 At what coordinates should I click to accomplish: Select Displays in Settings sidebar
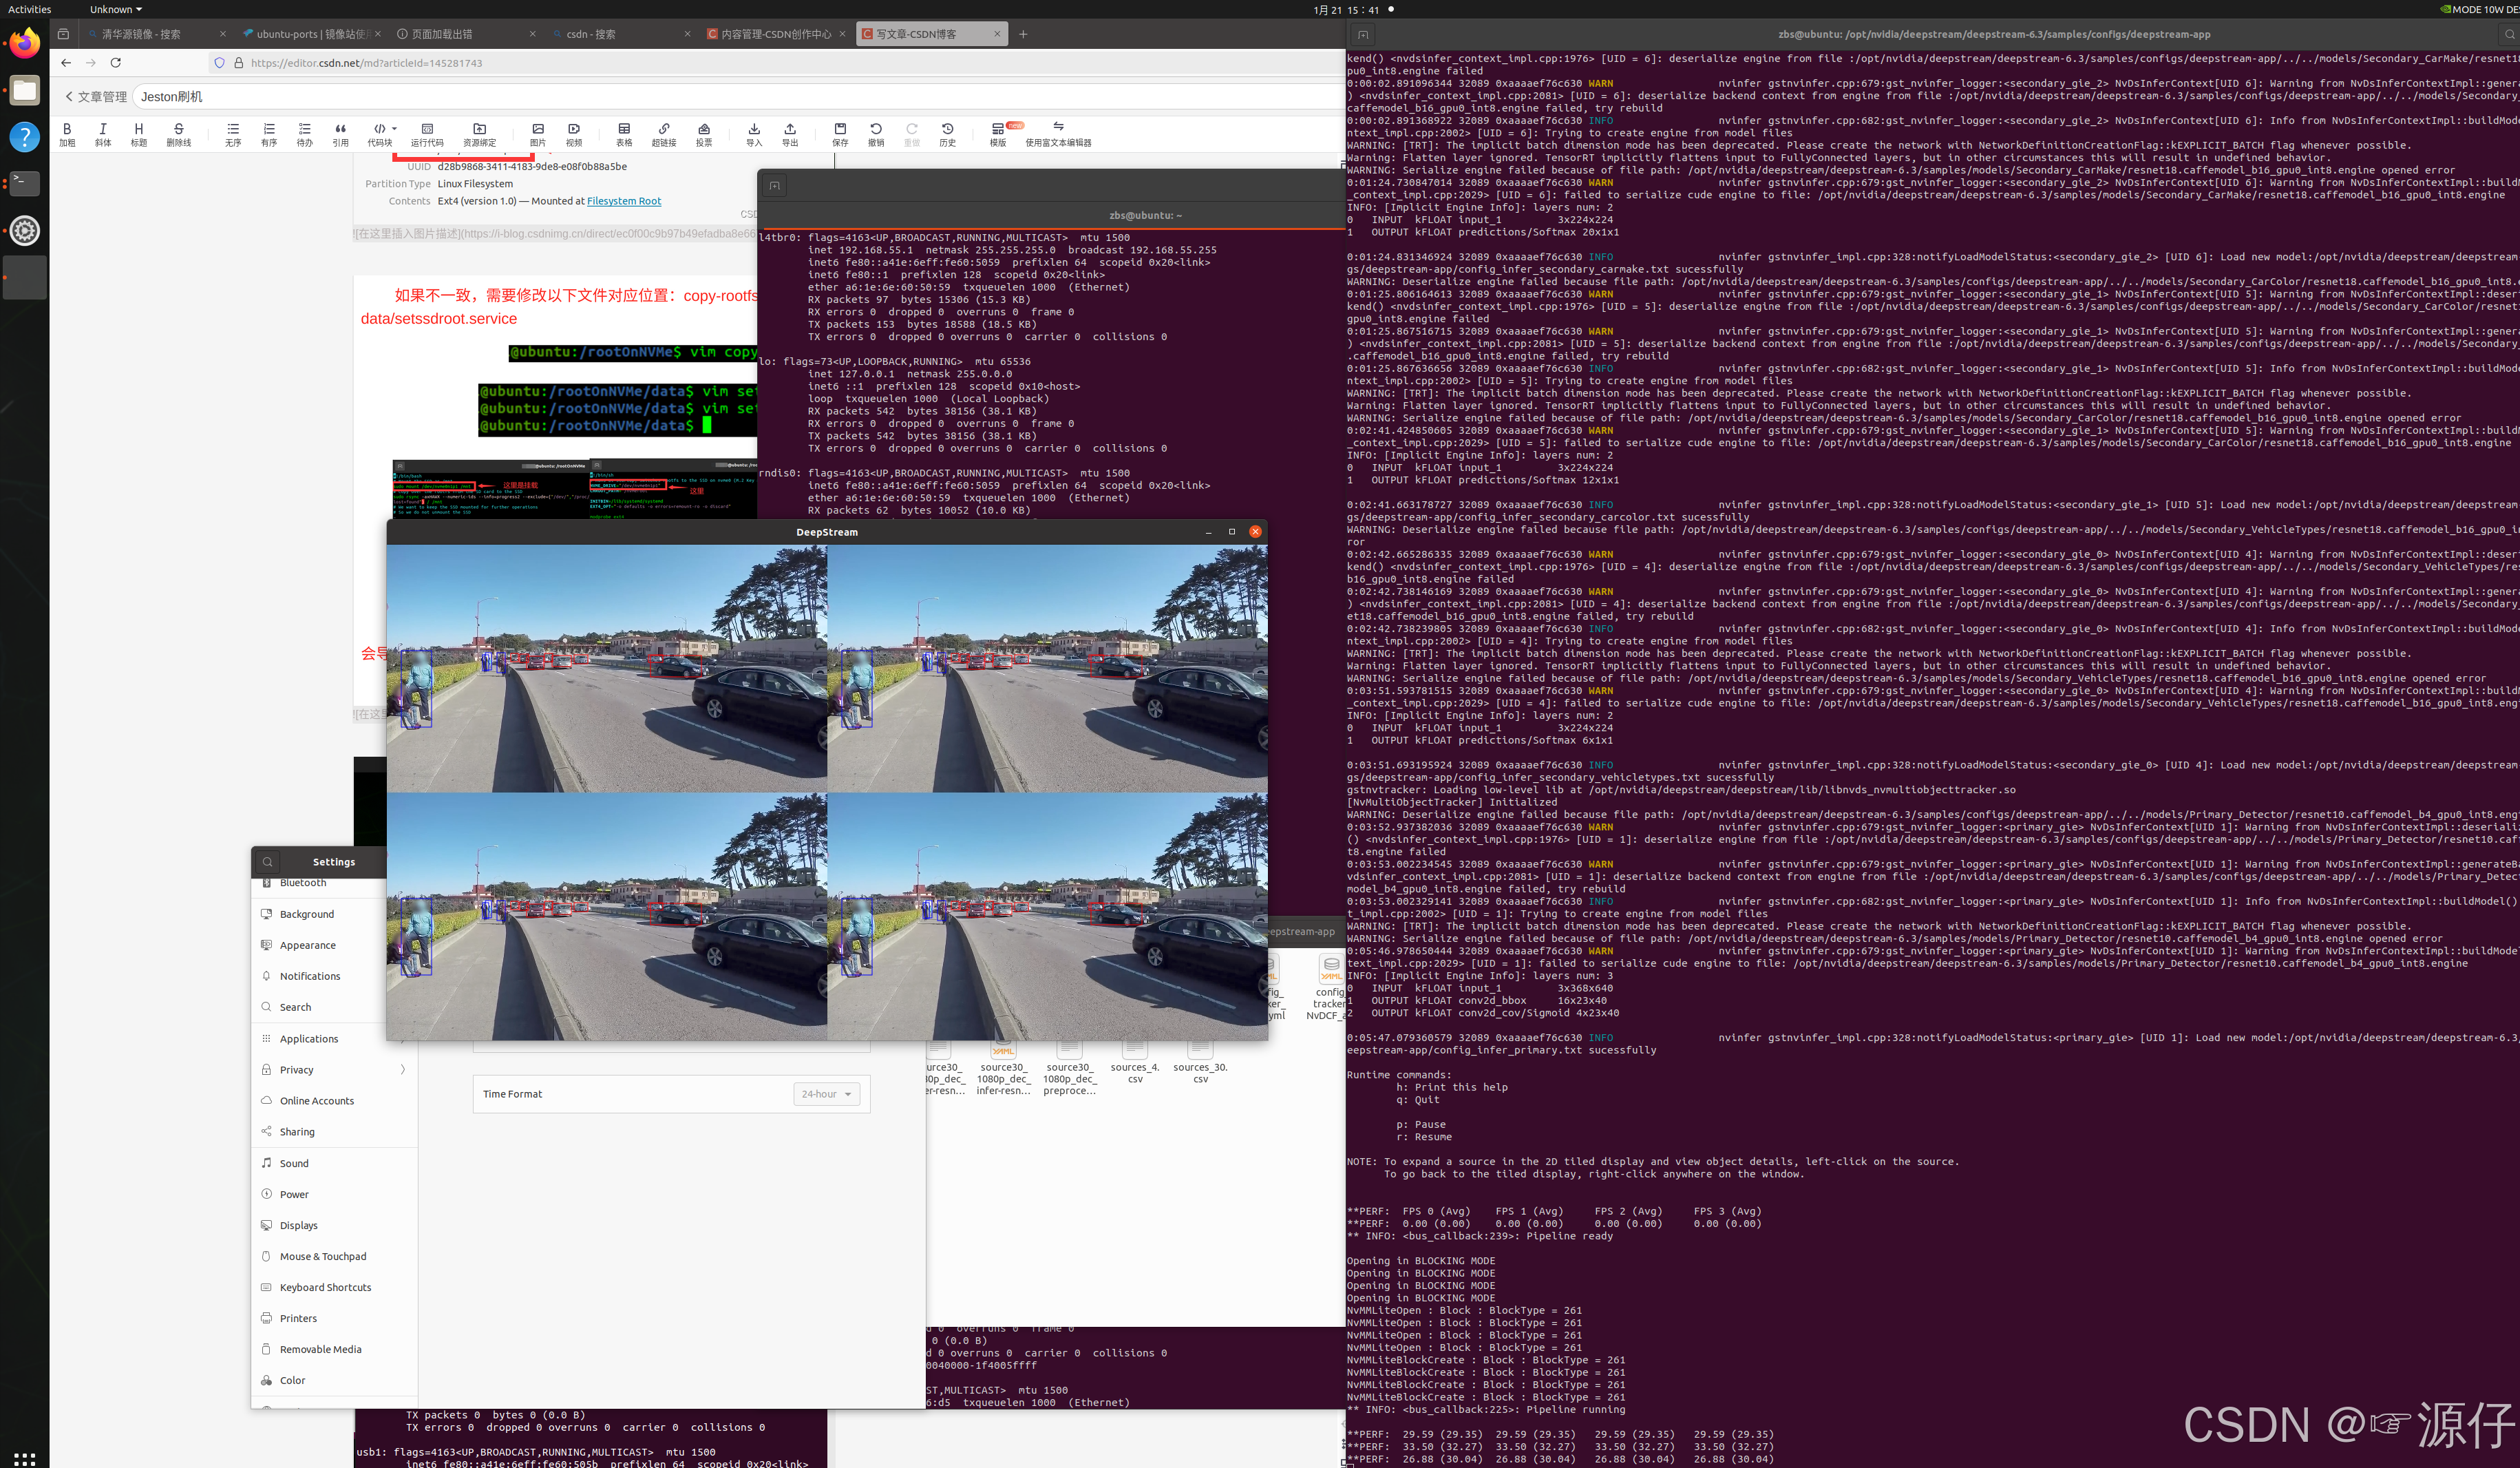334,1225
